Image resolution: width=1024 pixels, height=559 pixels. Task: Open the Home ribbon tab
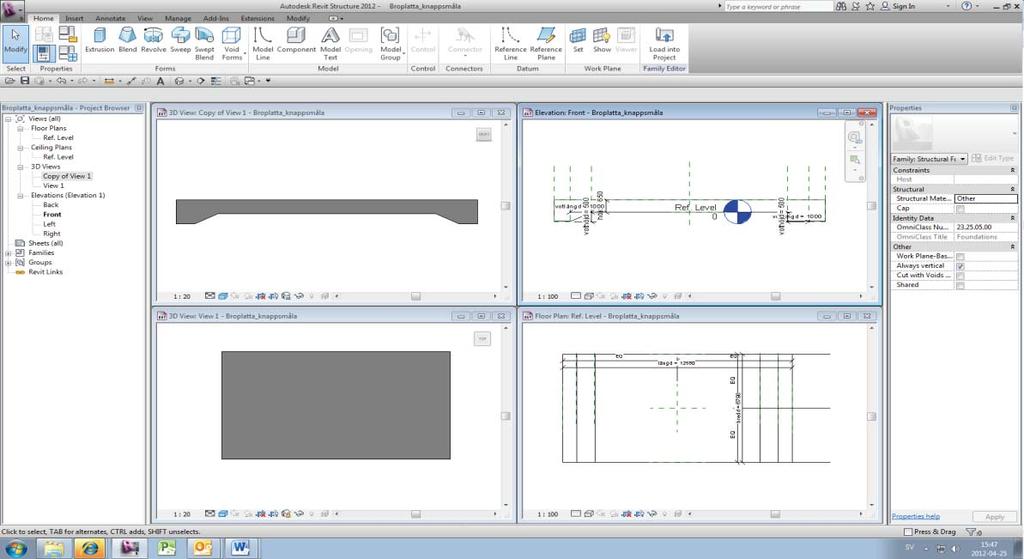click(x=44, y=18)
